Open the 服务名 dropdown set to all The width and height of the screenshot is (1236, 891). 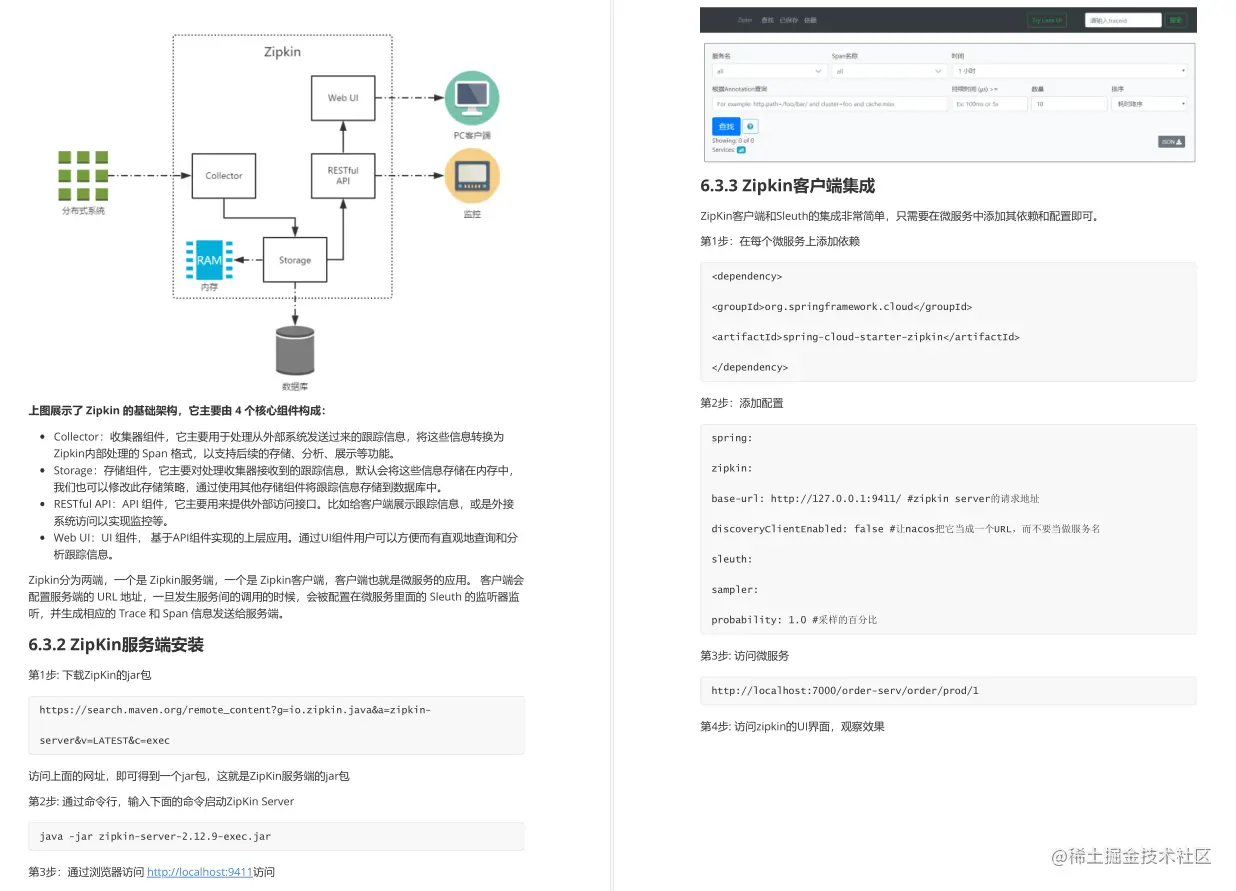point(769,72)
